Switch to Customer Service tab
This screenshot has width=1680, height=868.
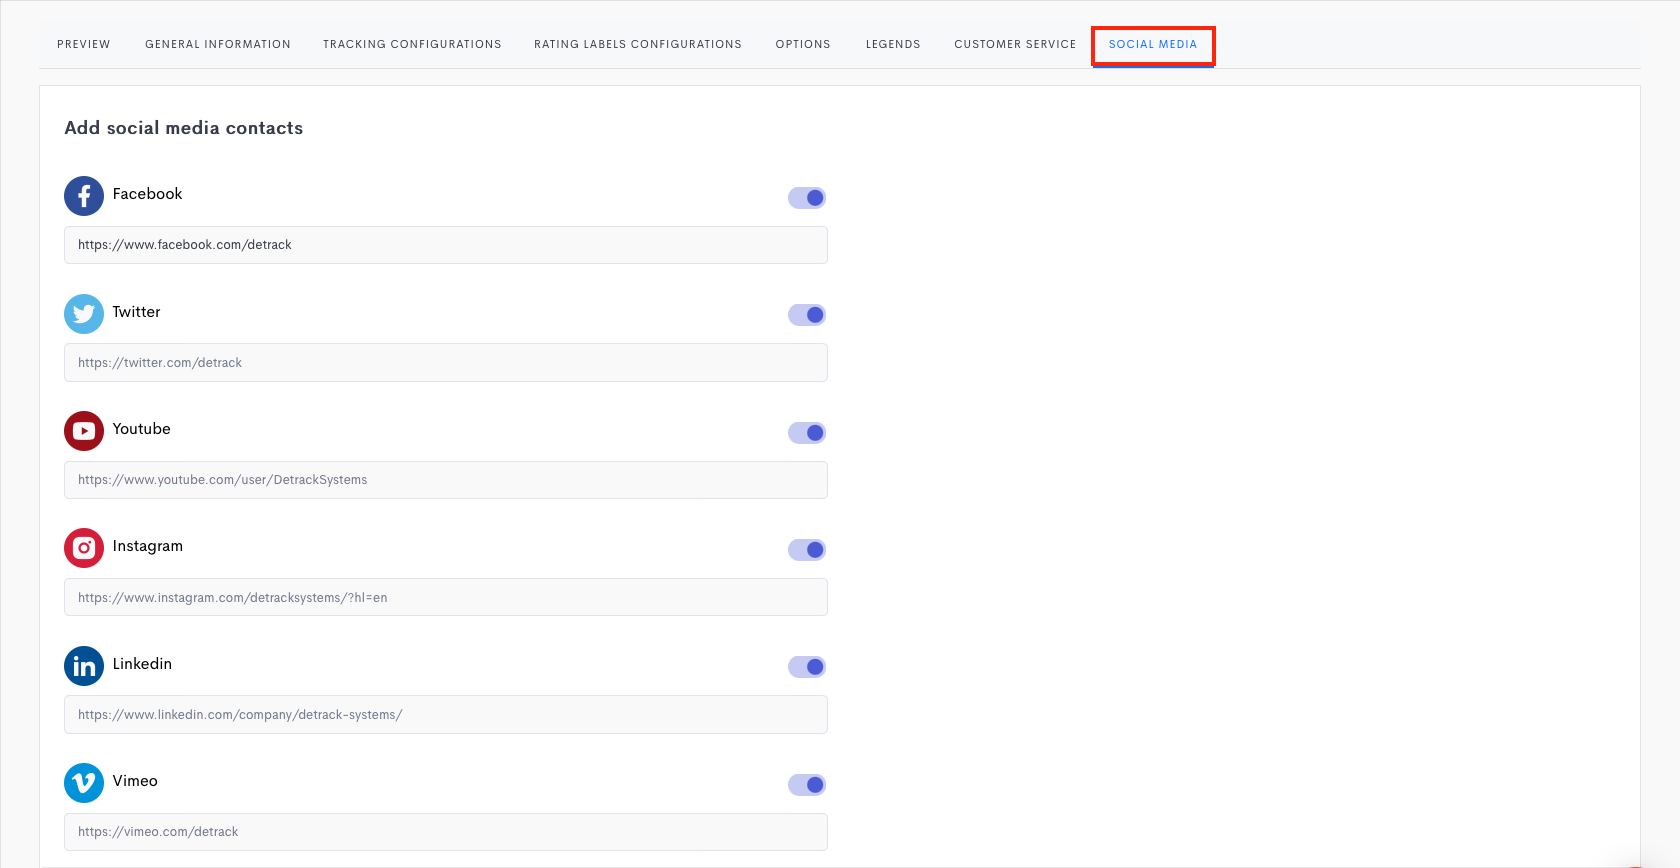point(1015,44)
